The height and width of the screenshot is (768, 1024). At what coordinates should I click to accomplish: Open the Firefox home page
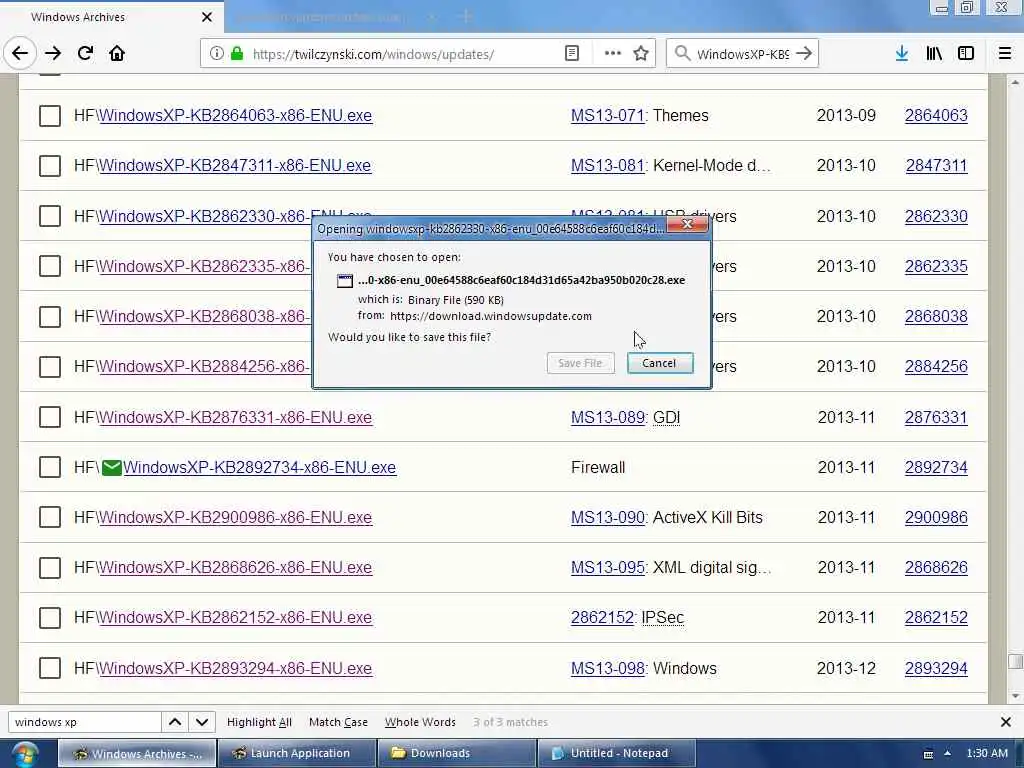click(117, 54)
